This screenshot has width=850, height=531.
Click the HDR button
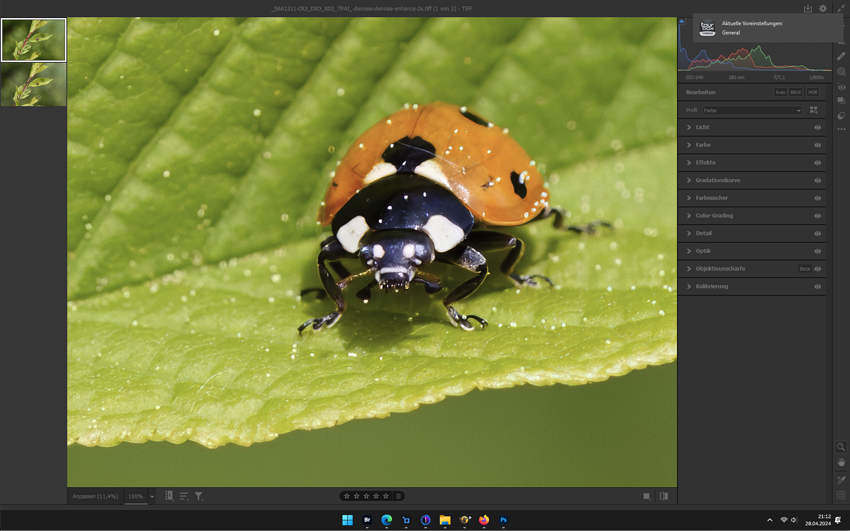[x=812, y=92]
